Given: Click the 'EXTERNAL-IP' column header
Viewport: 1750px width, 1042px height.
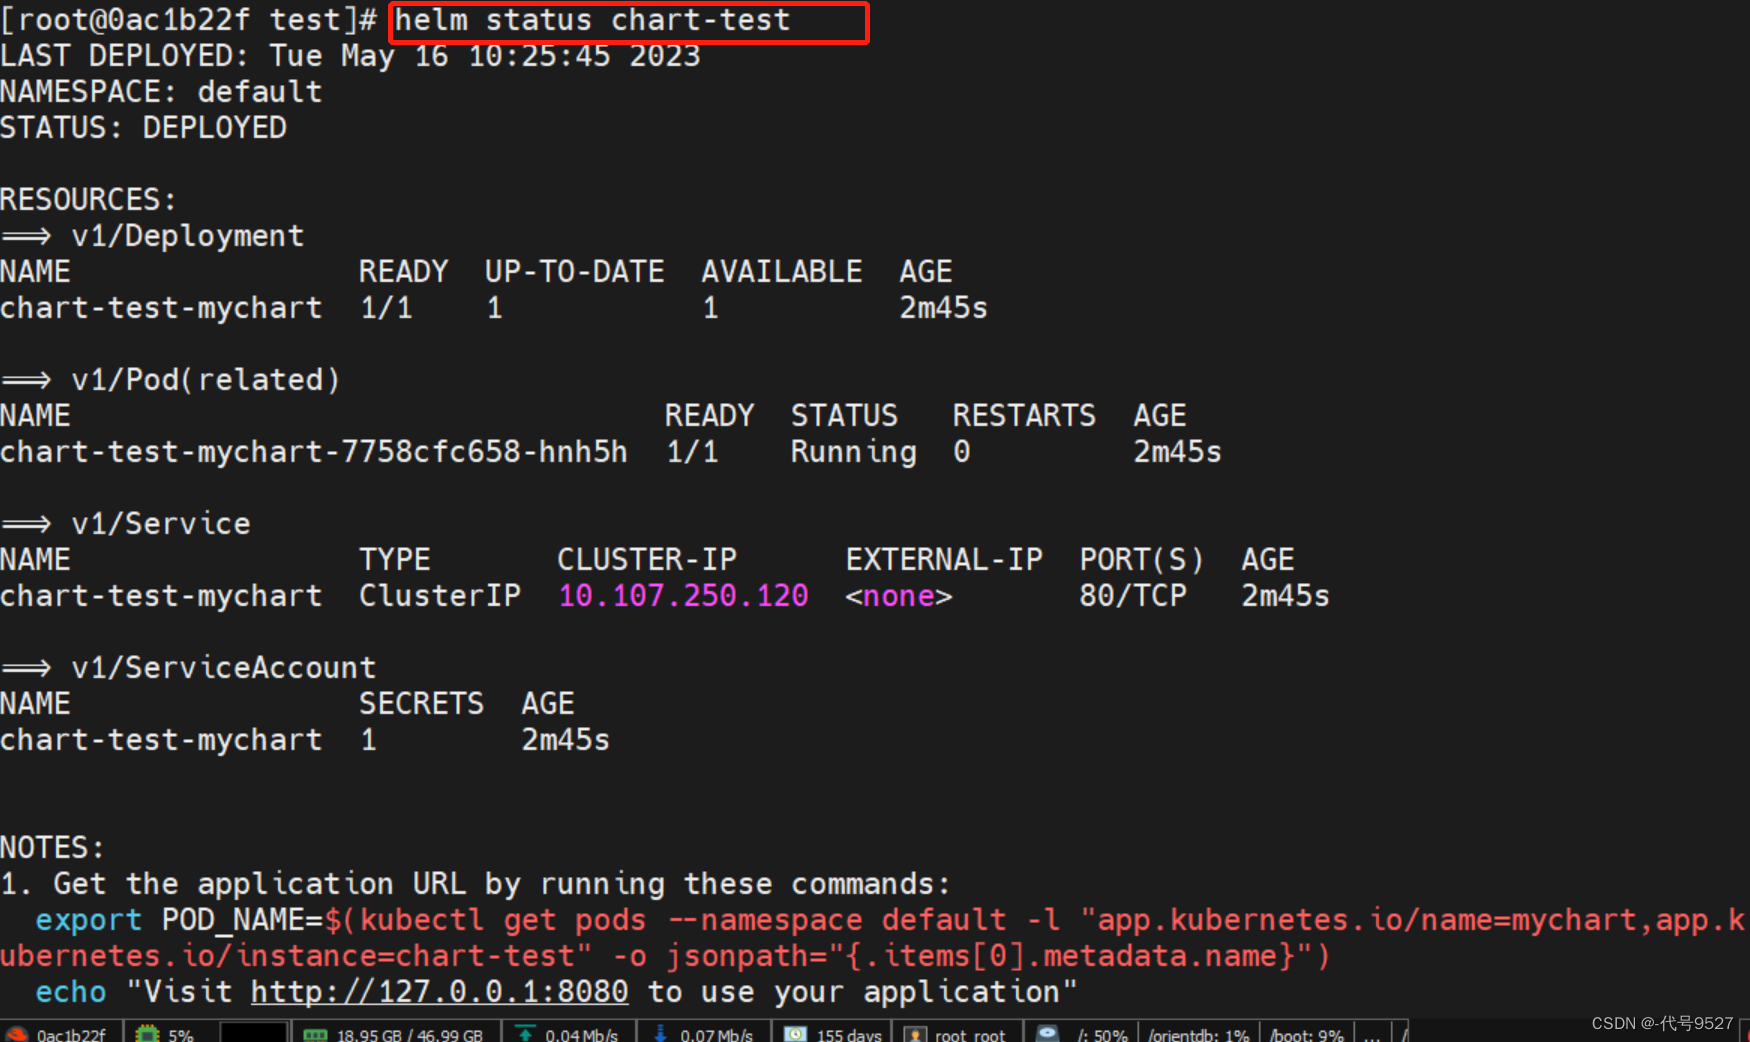Looking at the screenshot, I should 944,560.
